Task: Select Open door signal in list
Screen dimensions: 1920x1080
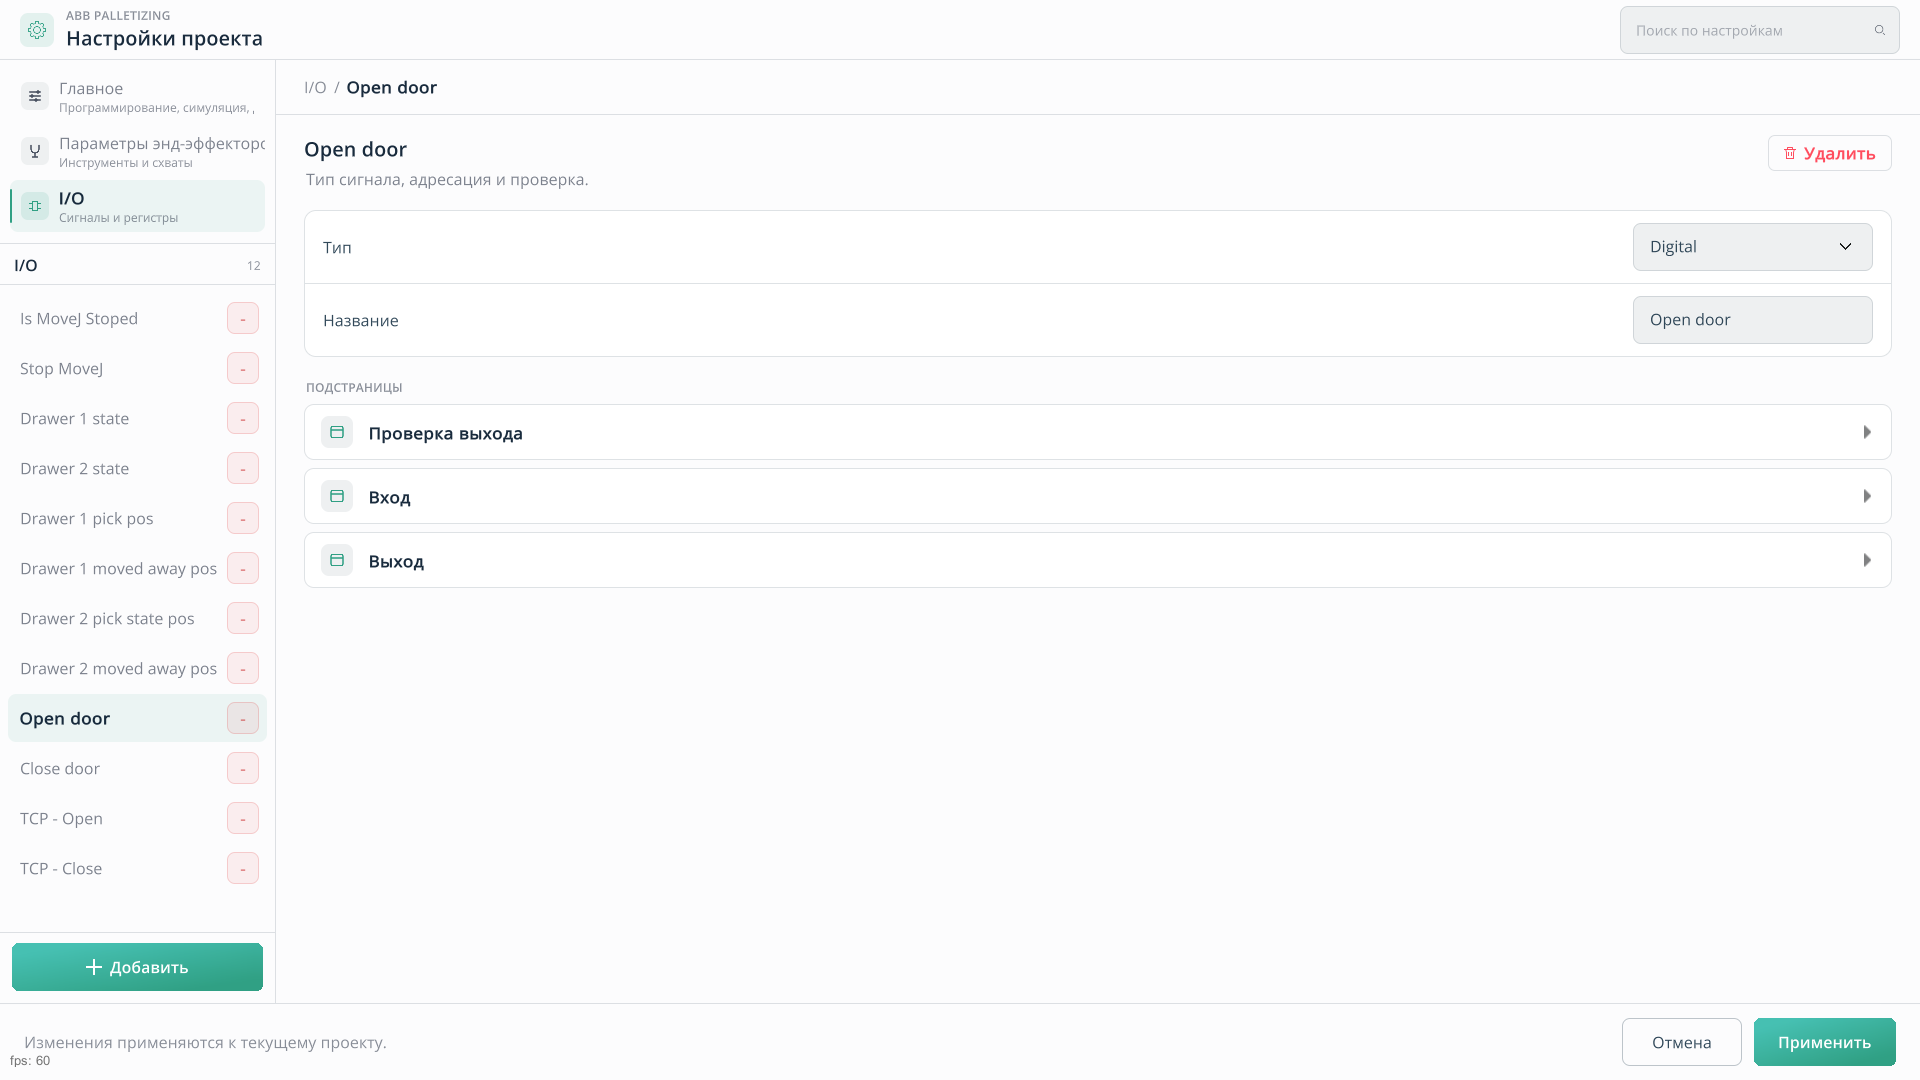Action: tap(138, 718)
